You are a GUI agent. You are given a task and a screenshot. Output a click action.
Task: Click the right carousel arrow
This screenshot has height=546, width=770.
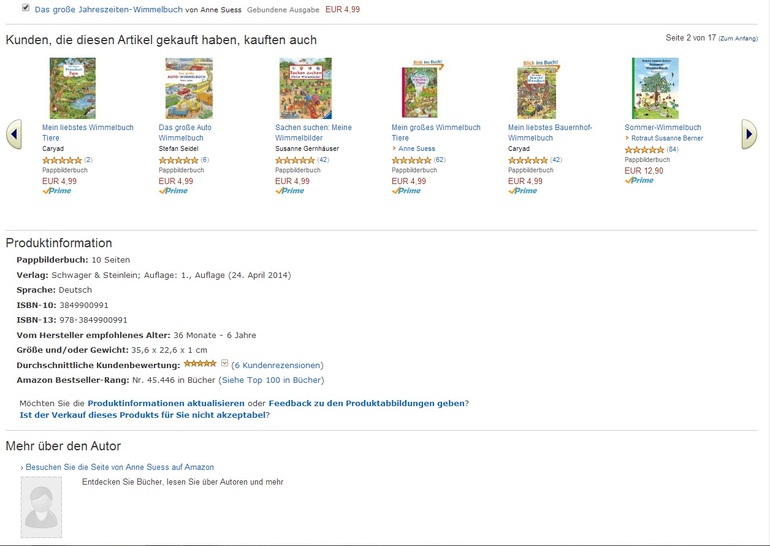tap(748, 133)
